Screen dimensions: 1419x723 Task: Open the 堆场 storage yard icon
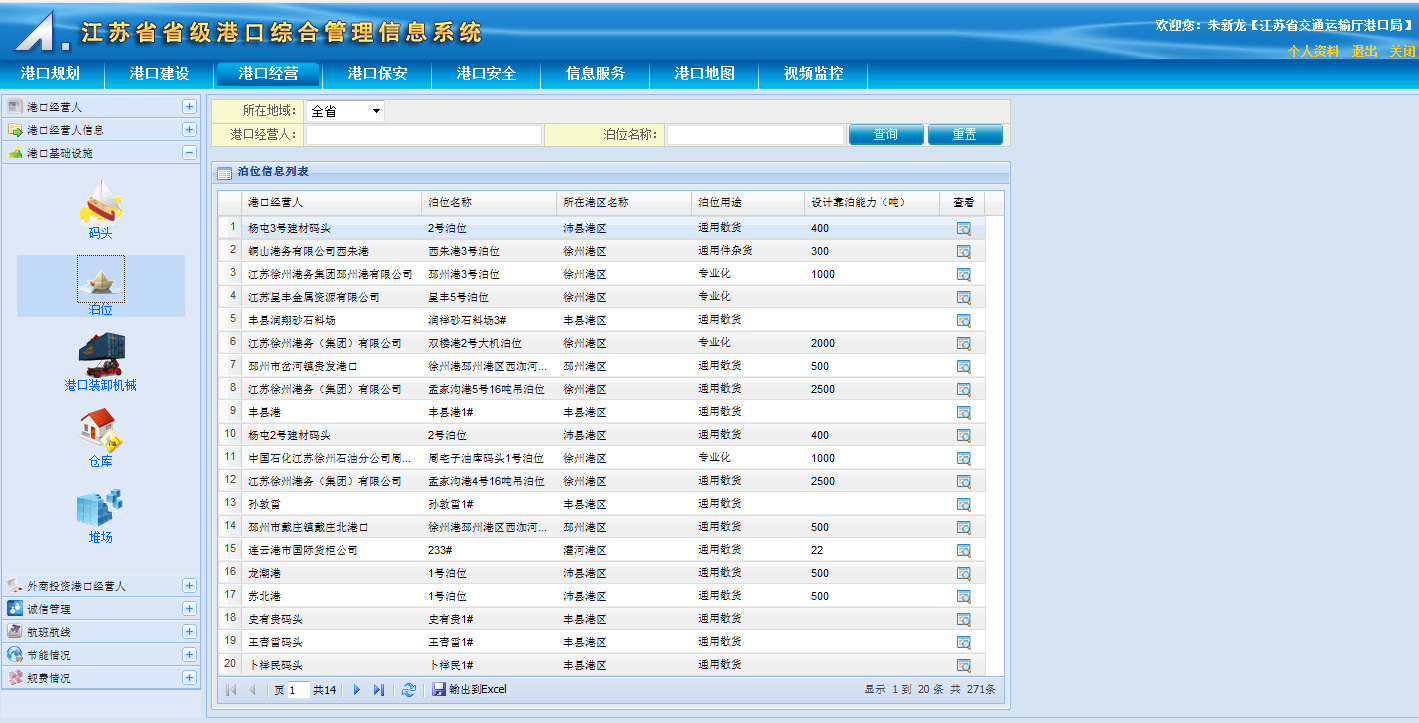pyautogui.click(x=100, y=509)
